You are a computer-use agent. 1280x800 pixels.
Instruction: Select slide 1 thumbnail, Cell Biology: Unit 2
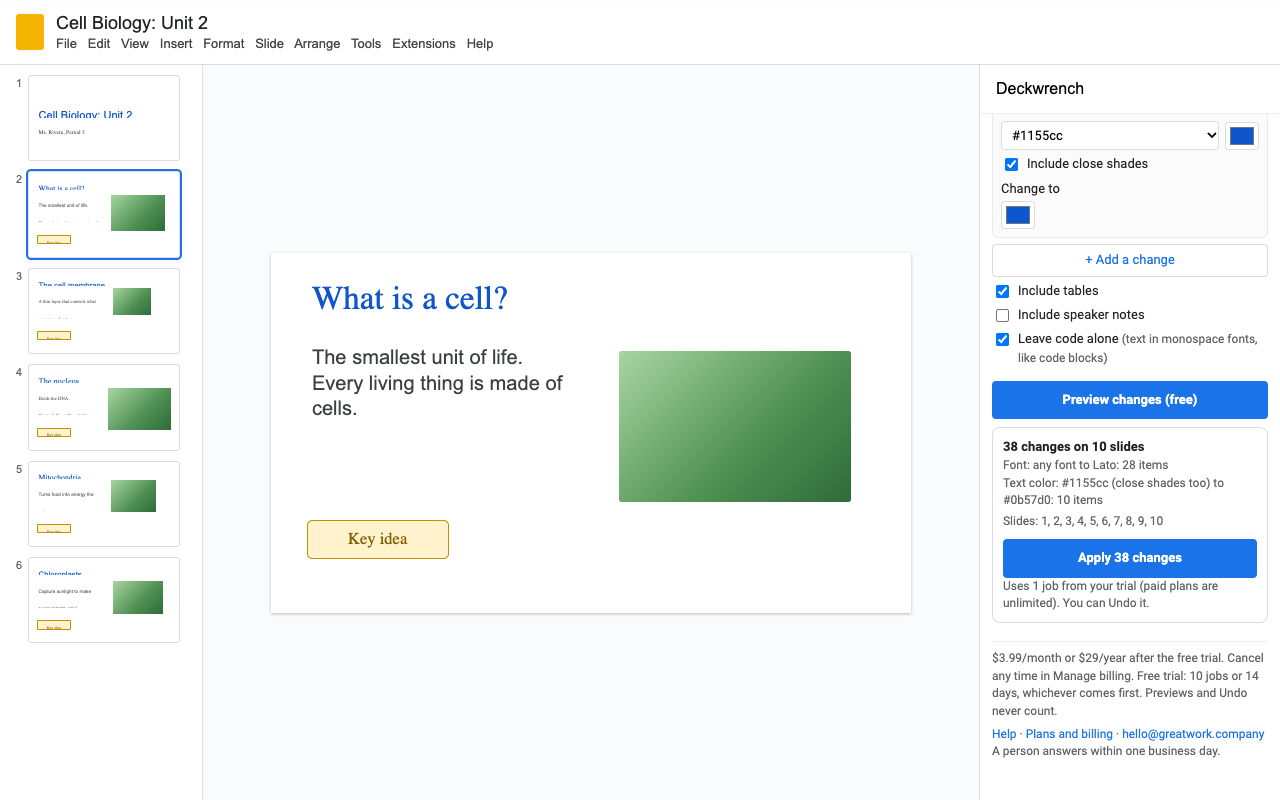(104, 118)
